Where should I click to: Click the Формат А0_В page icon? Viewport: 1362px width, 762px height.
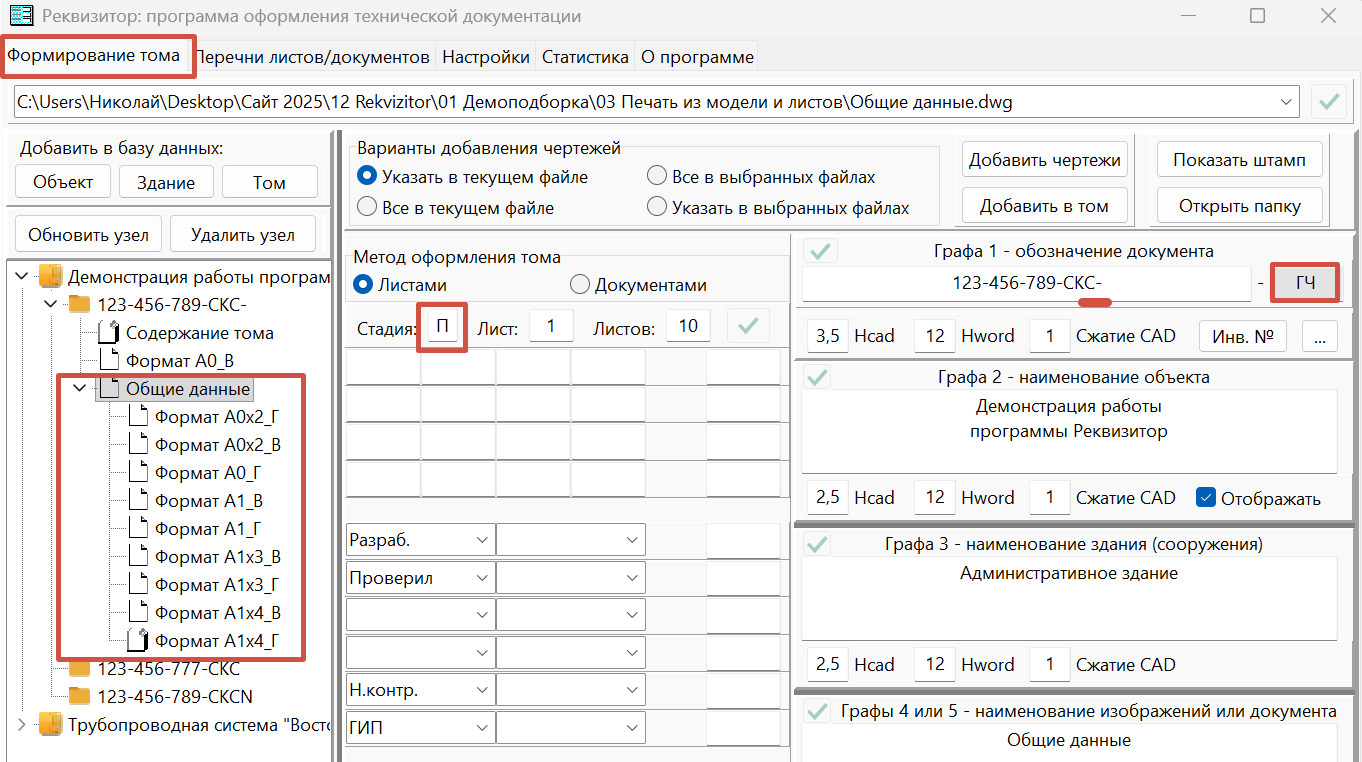[108, 361]
